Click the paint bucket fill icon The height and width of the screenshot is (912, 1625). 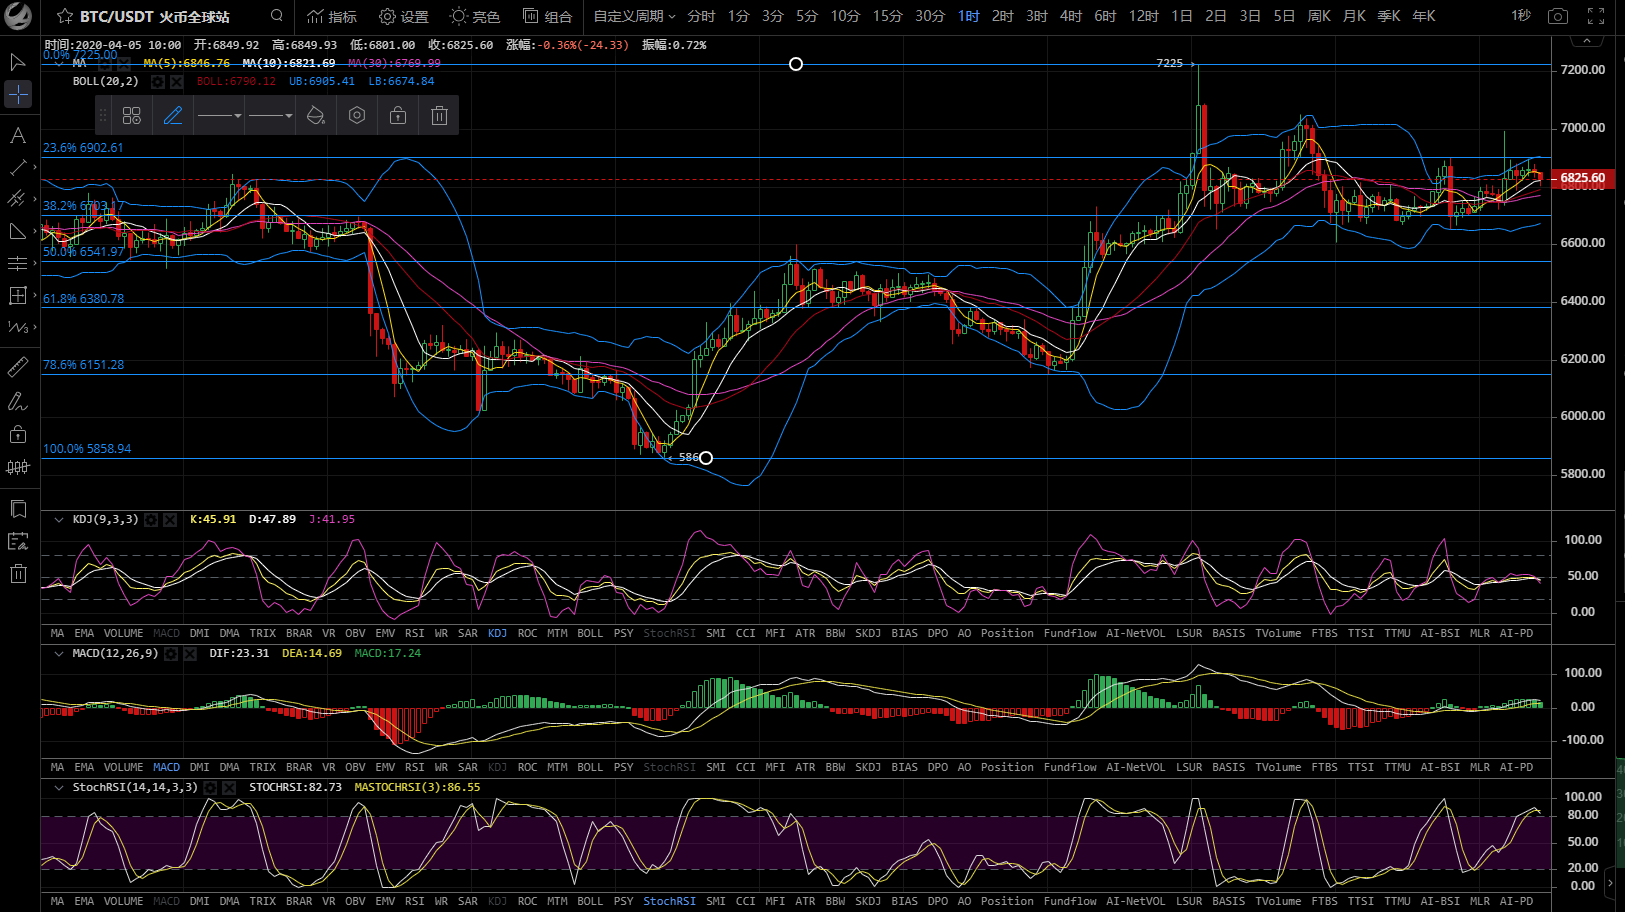pyautogui.click(x=315, y=116)
